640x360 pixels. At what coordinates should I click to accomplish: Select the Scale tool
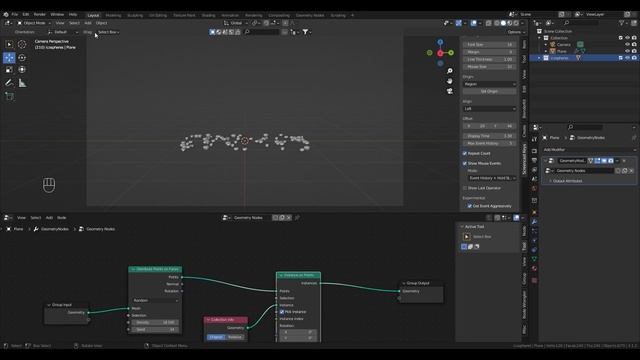pos(9,70)
